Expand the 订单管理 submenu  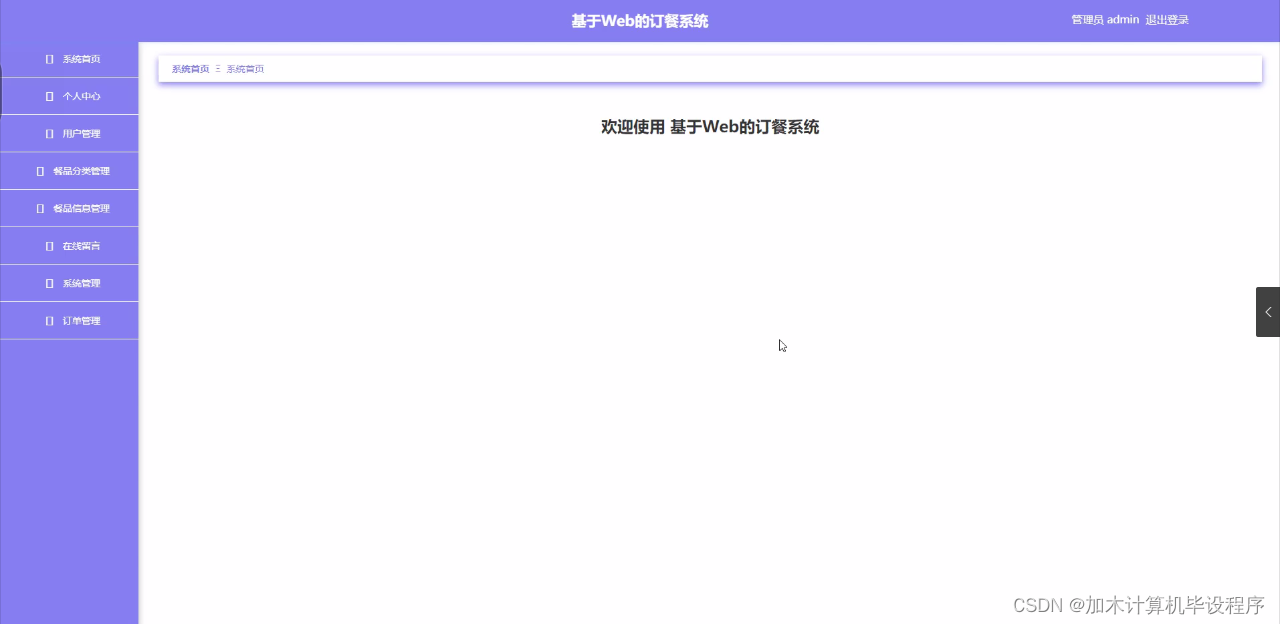point(80,320)
